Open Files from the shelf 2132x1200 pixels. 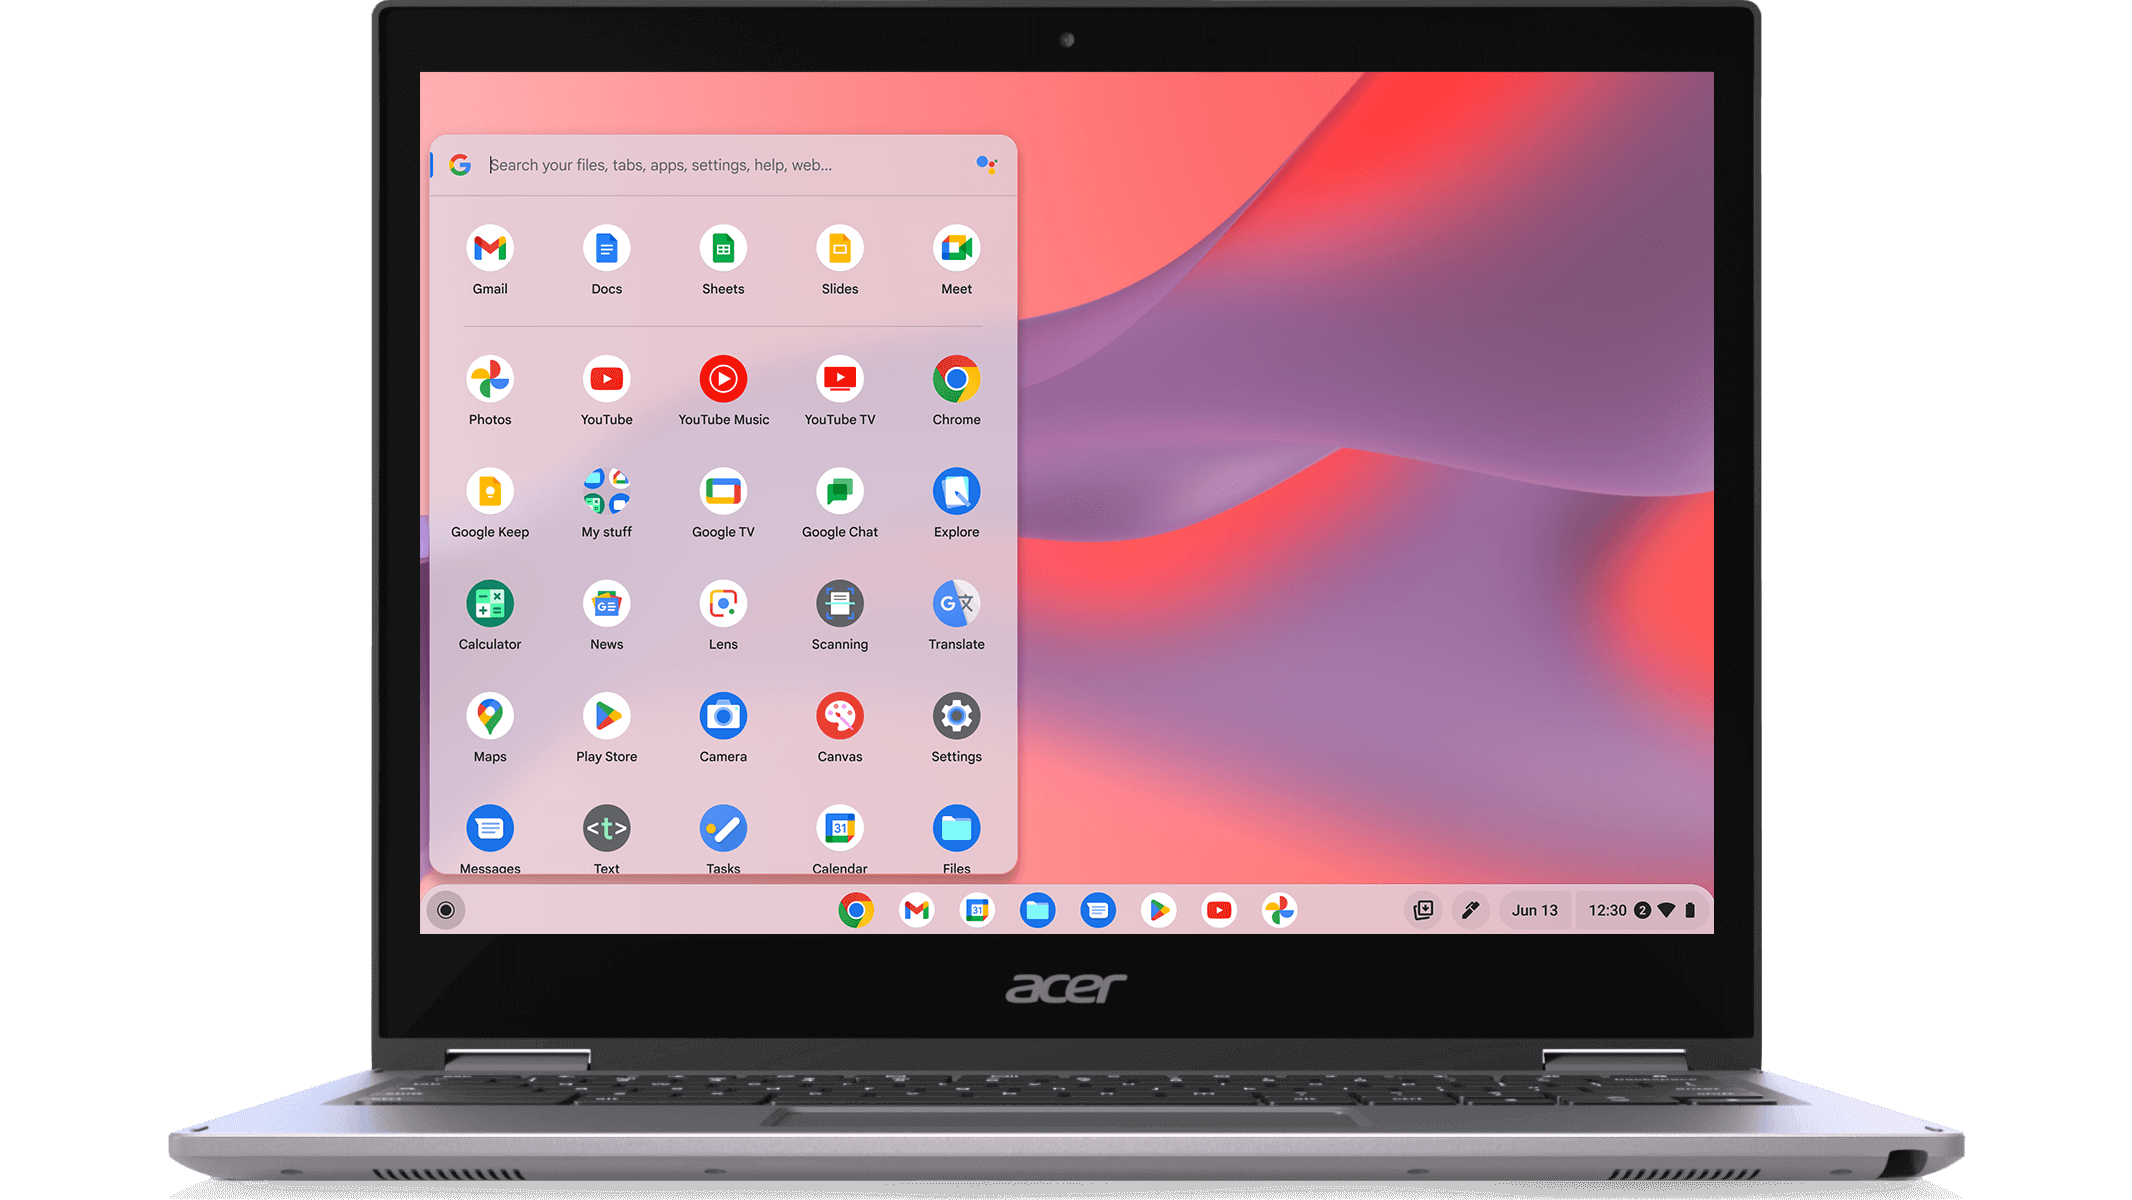pyautogui.click(x=1038, y=910)
